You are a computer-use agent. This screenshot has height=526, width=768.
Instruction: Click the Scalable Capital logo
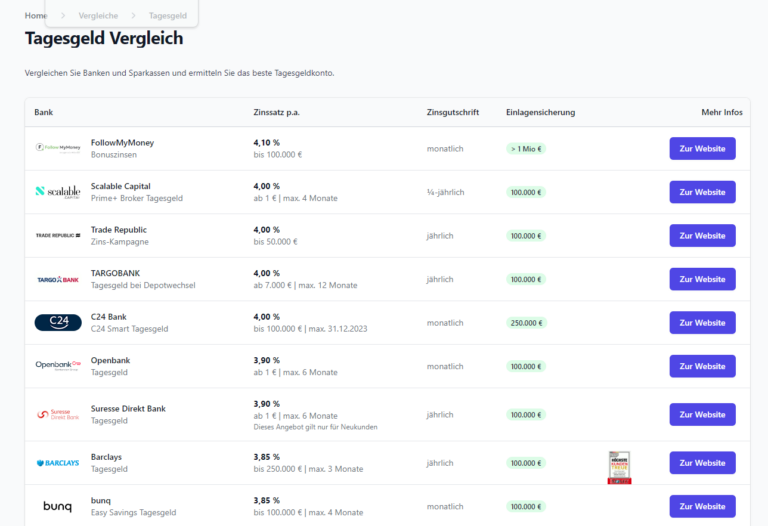[58, 192]
